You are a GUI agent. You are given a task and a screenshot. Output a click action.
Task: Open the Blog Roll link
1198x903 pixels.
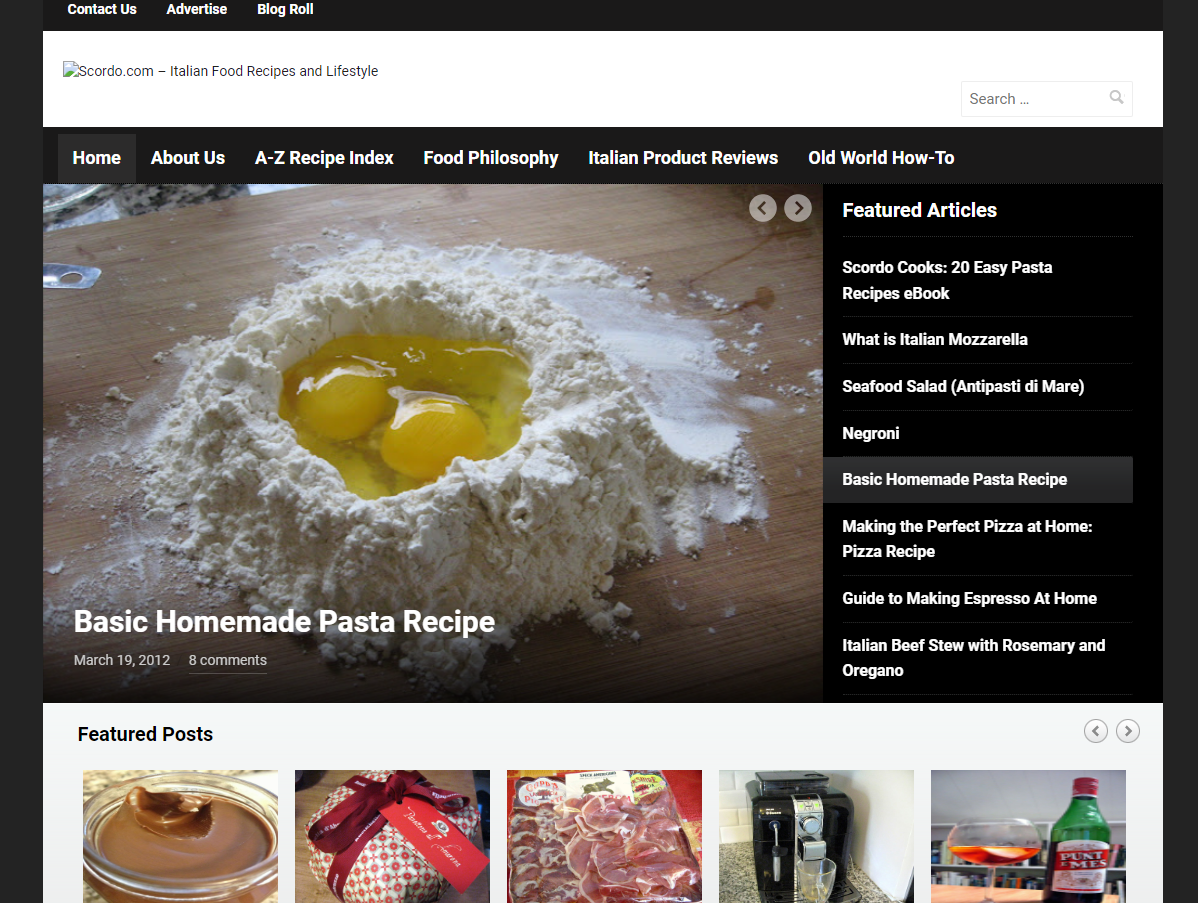tap(285, 9)
